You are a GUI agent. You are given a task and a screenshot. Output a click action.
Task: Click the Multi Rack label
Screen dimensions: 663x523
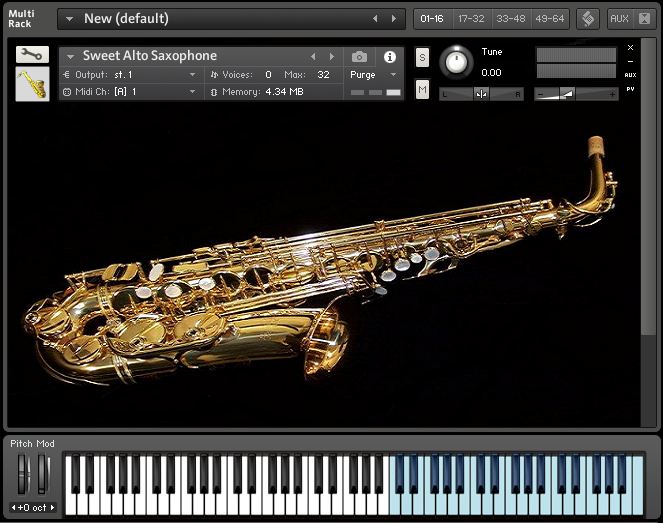coord(21,19)
